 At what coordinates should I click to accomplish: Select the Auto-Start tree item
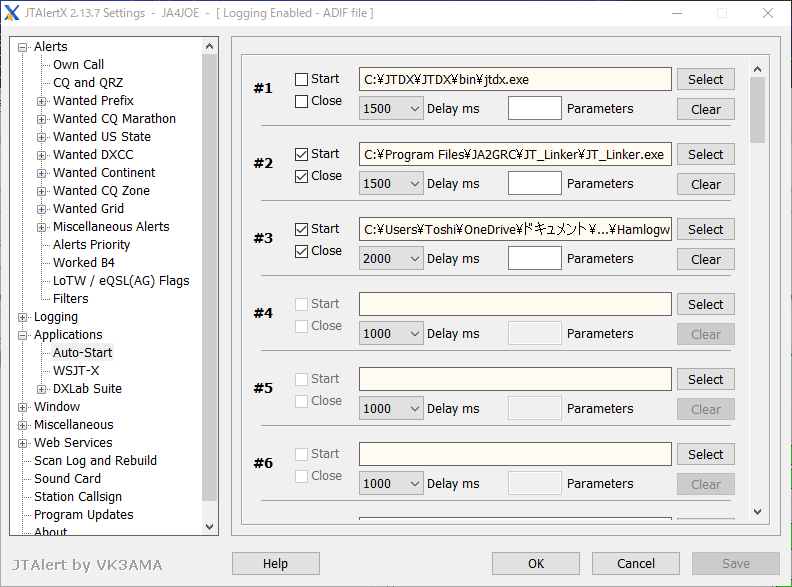tap(82, 353)
